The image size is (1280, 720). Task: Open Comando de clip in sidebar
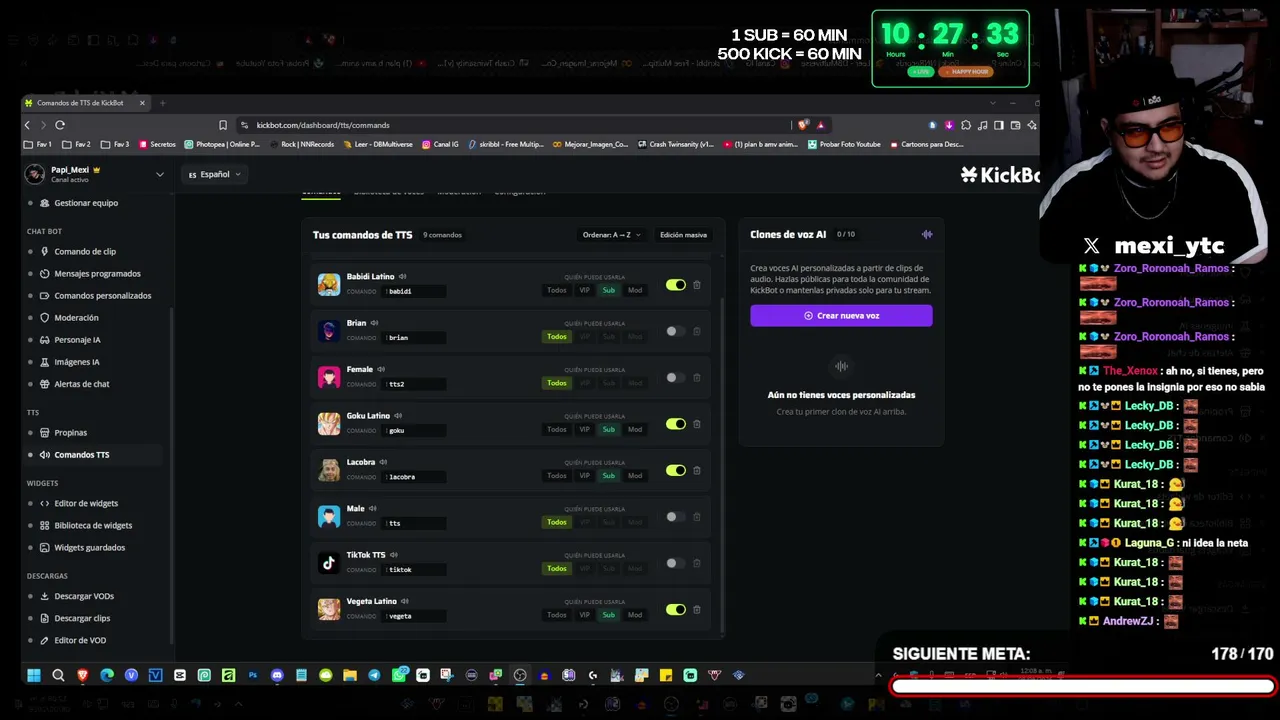(x=85, y=251)
